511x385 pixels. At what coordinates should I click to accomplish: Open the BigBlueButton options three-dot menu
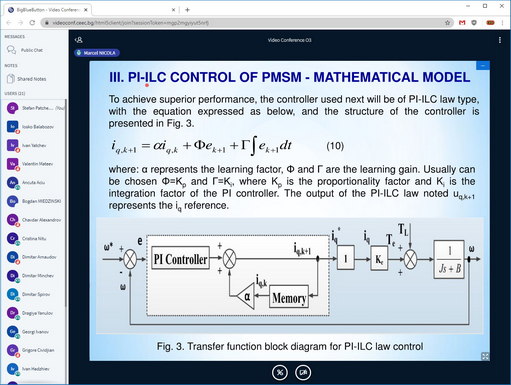tap(500, 40)
